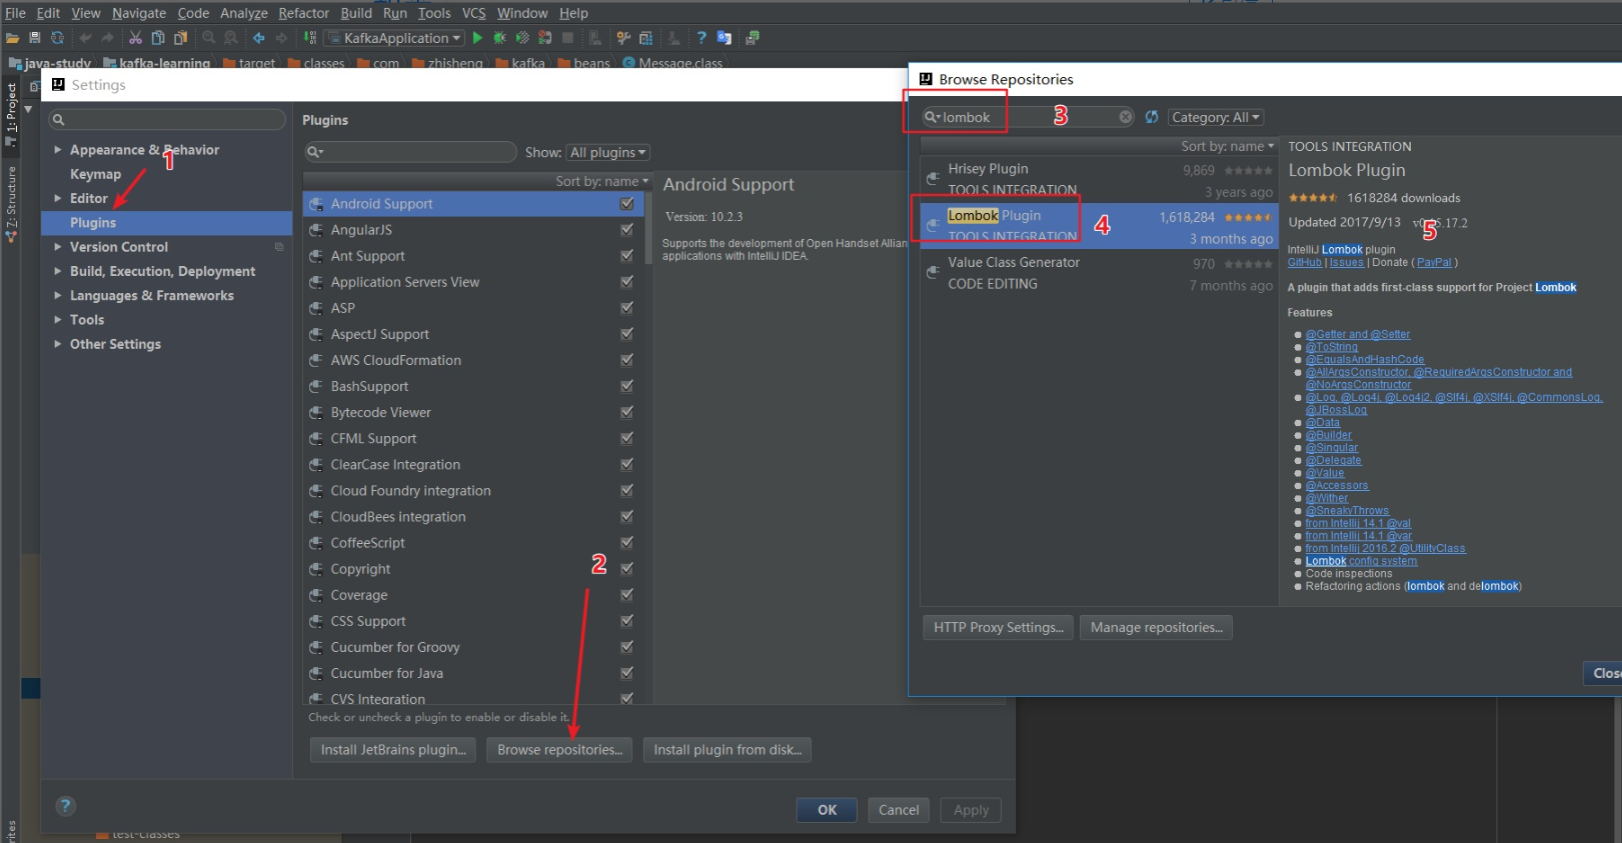Viewport: 1622px width, 843px height.
Task: Open Sort by name dropdown in Plugins list
Action: (602, 181)
